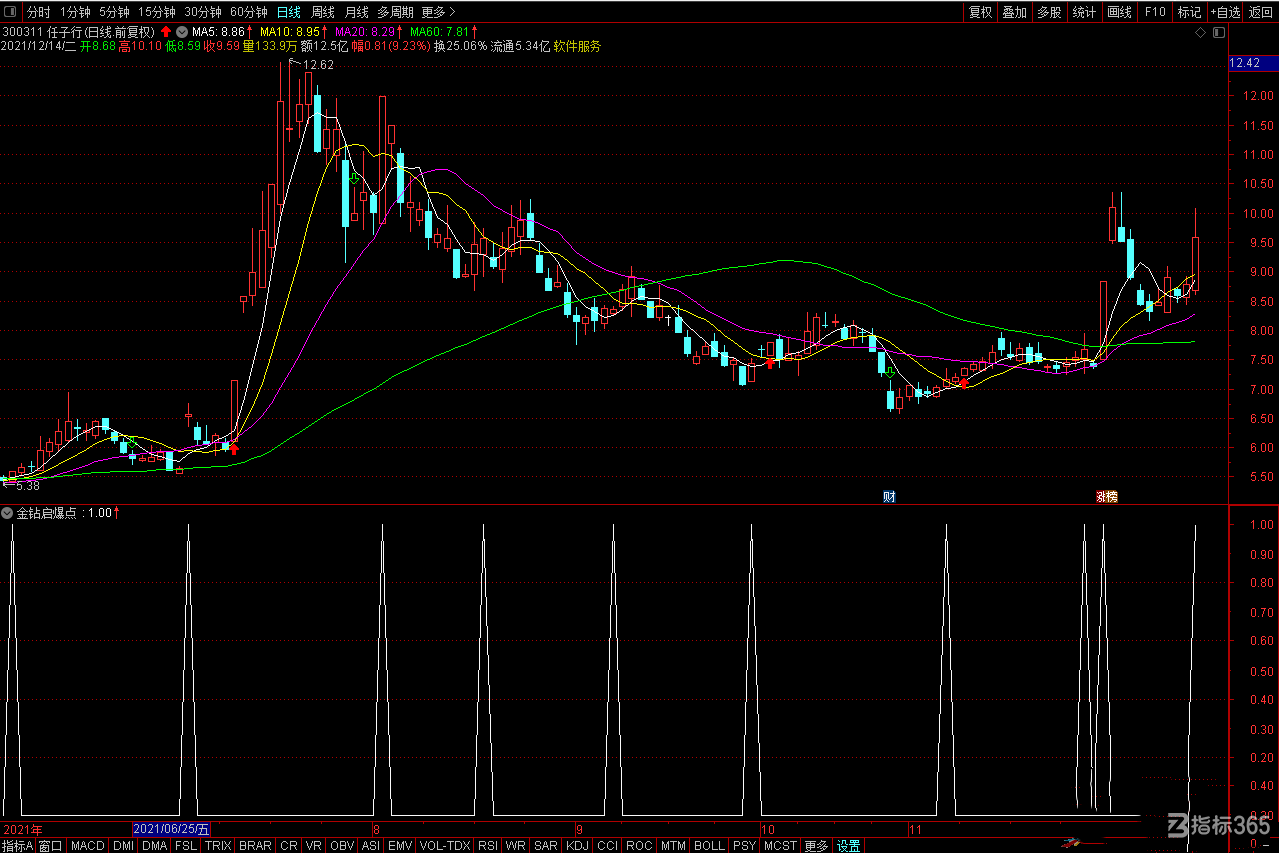Switch sub-indicator to WR
This screenshot has width=1279, height=853.
(516, 845)
